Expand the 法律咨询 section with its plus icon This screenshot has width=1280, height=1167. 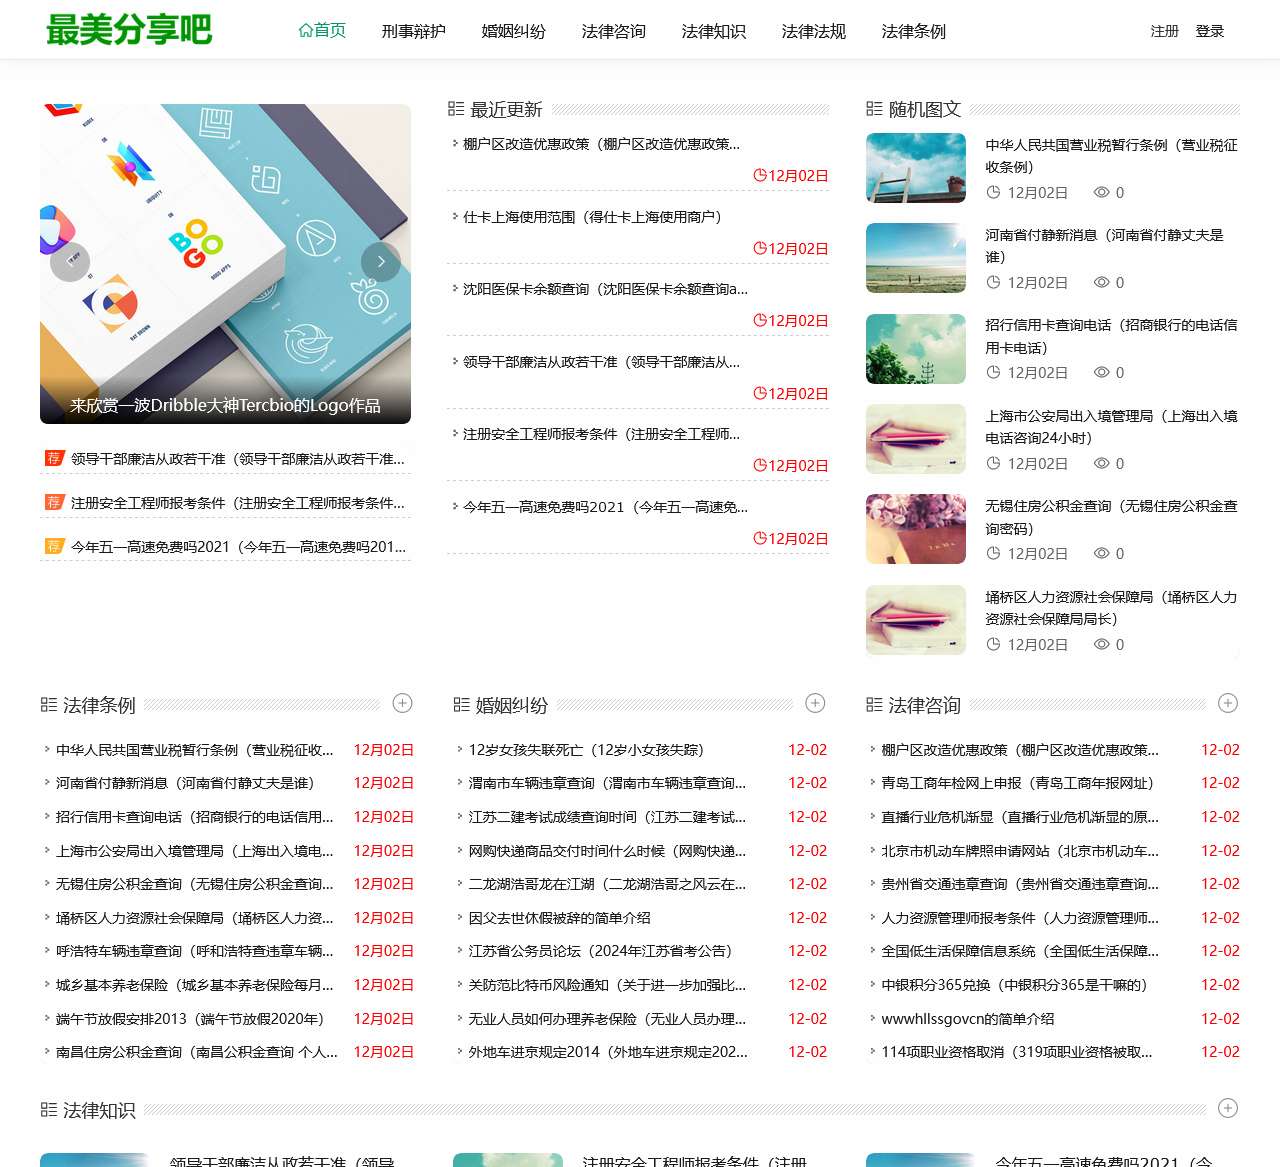[1228, 703]
